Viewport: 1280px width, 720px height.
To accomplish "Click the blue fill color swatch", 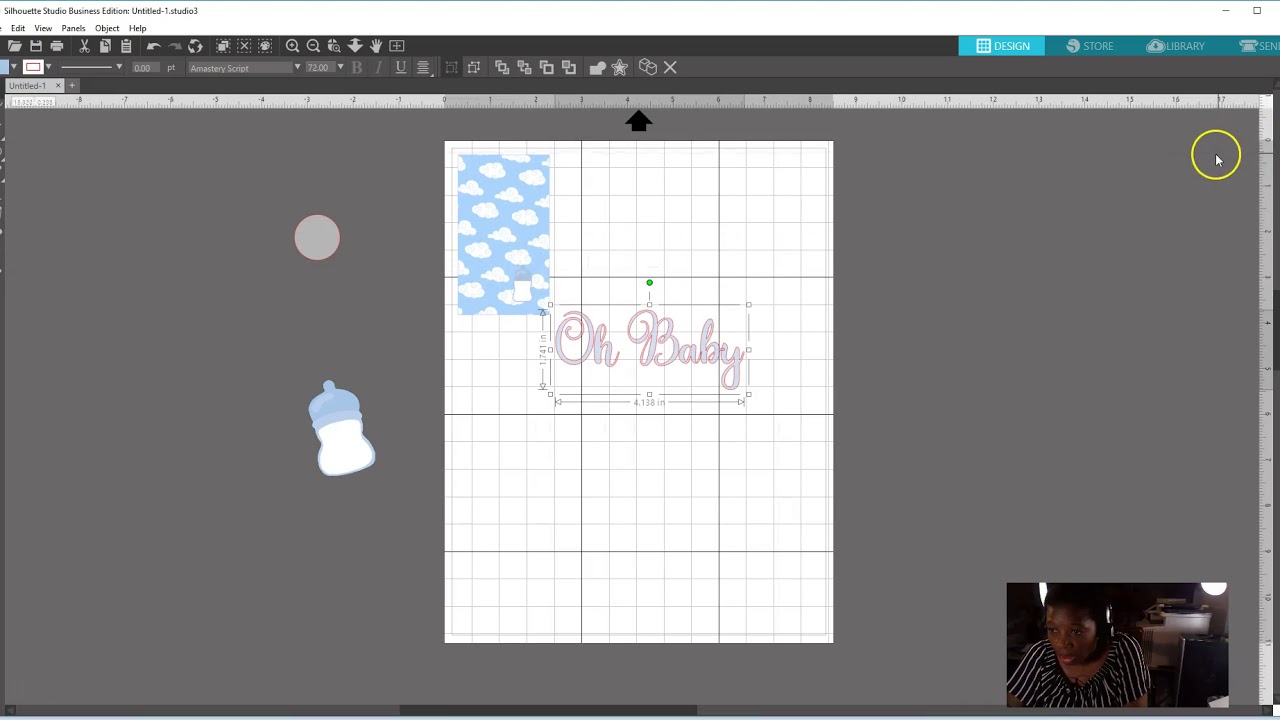I will (4, 68).
